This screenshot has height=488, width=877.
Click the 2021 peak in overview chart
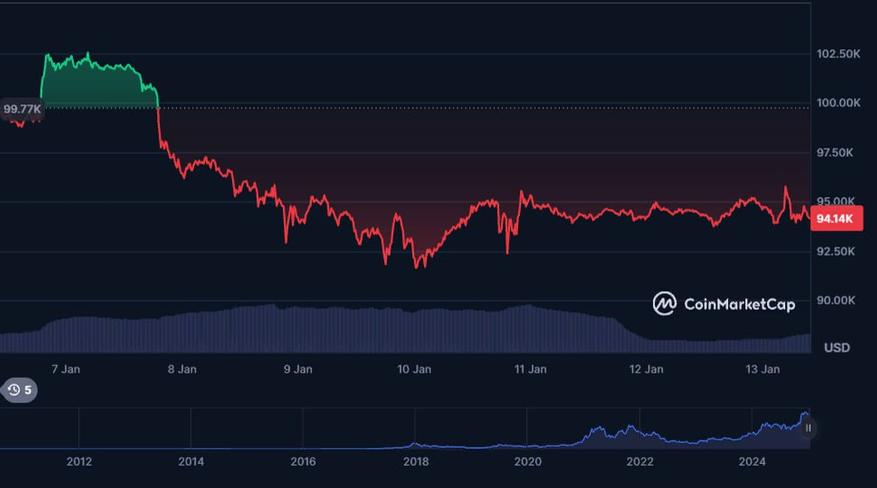click(597, 429)
